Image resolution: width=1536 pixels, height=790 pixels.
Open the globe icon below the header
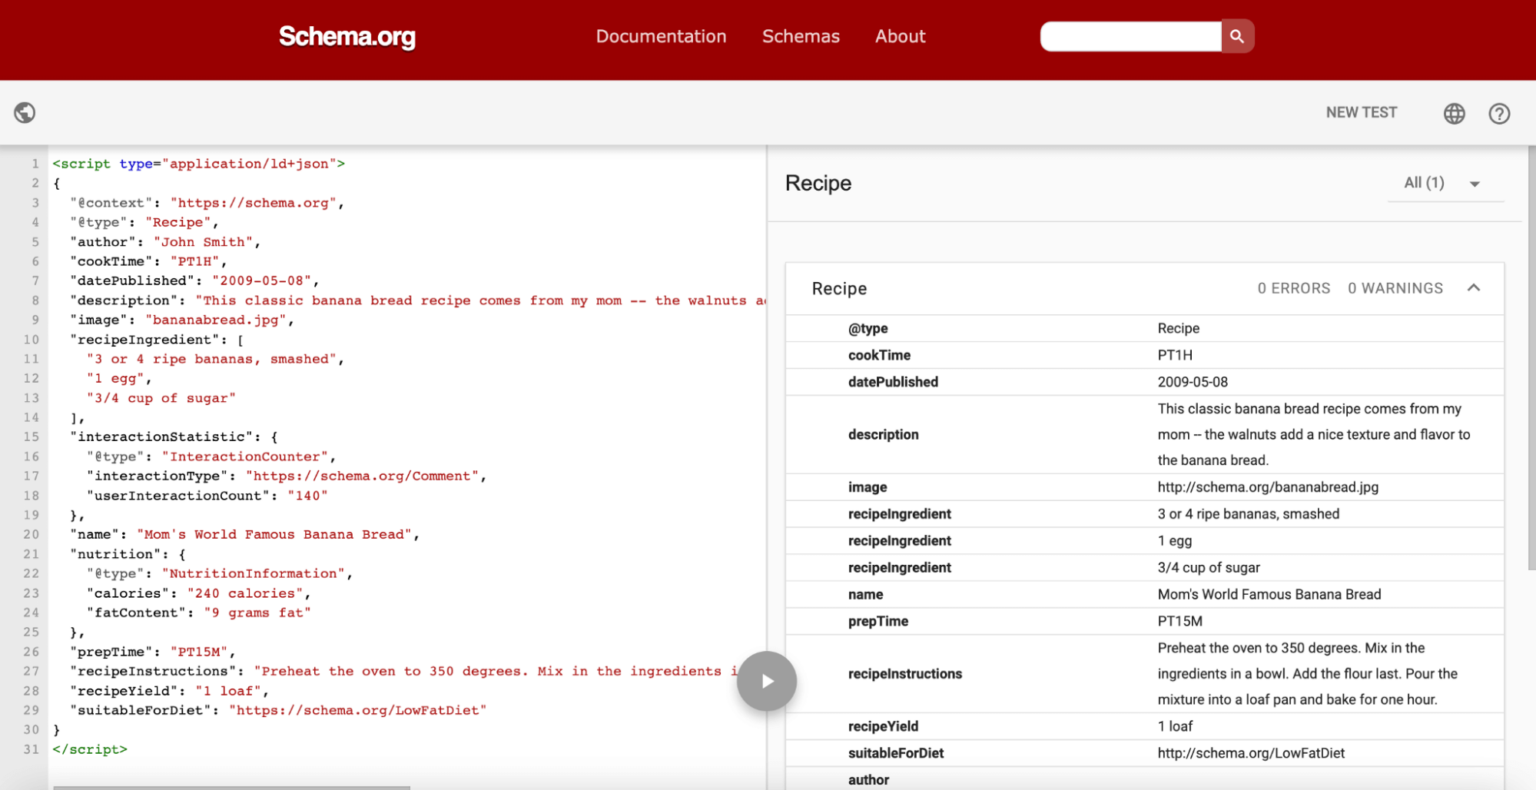24,112
